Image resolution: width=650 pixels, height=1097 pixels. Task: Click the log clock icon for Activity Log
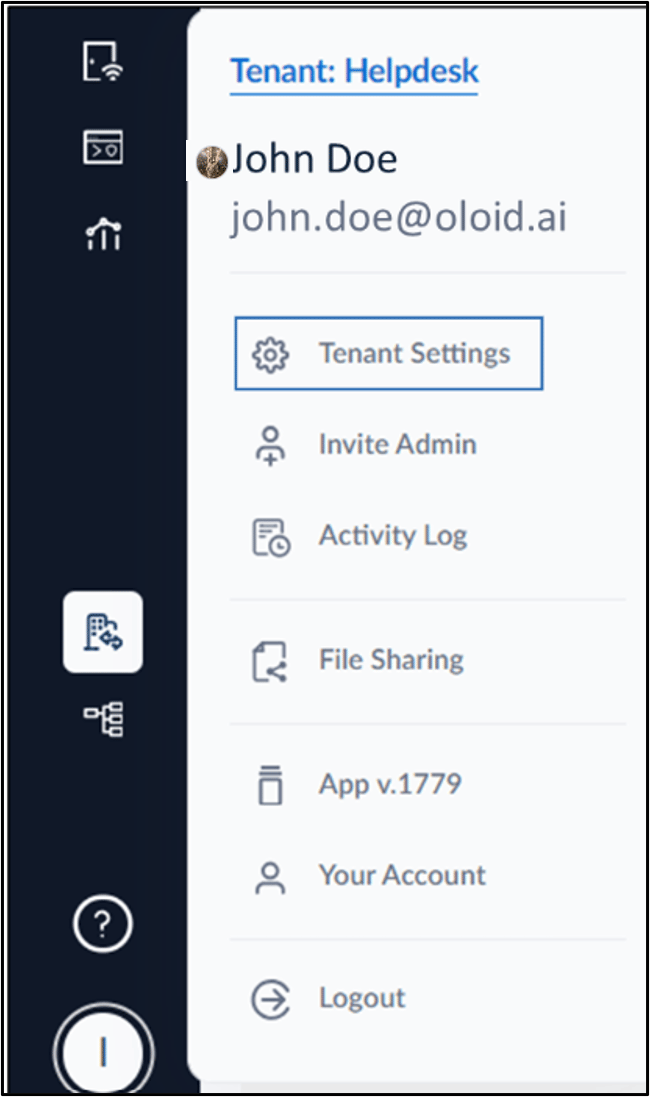pos(271,537)
